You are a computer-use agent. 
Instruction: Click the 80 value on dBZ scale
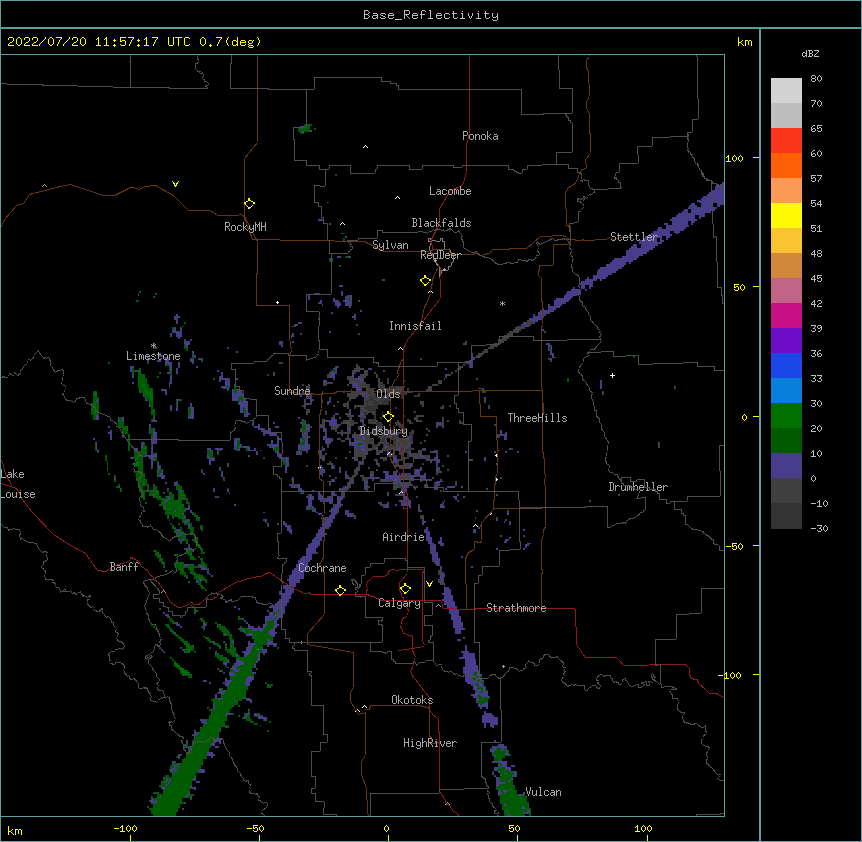point(816,79)
